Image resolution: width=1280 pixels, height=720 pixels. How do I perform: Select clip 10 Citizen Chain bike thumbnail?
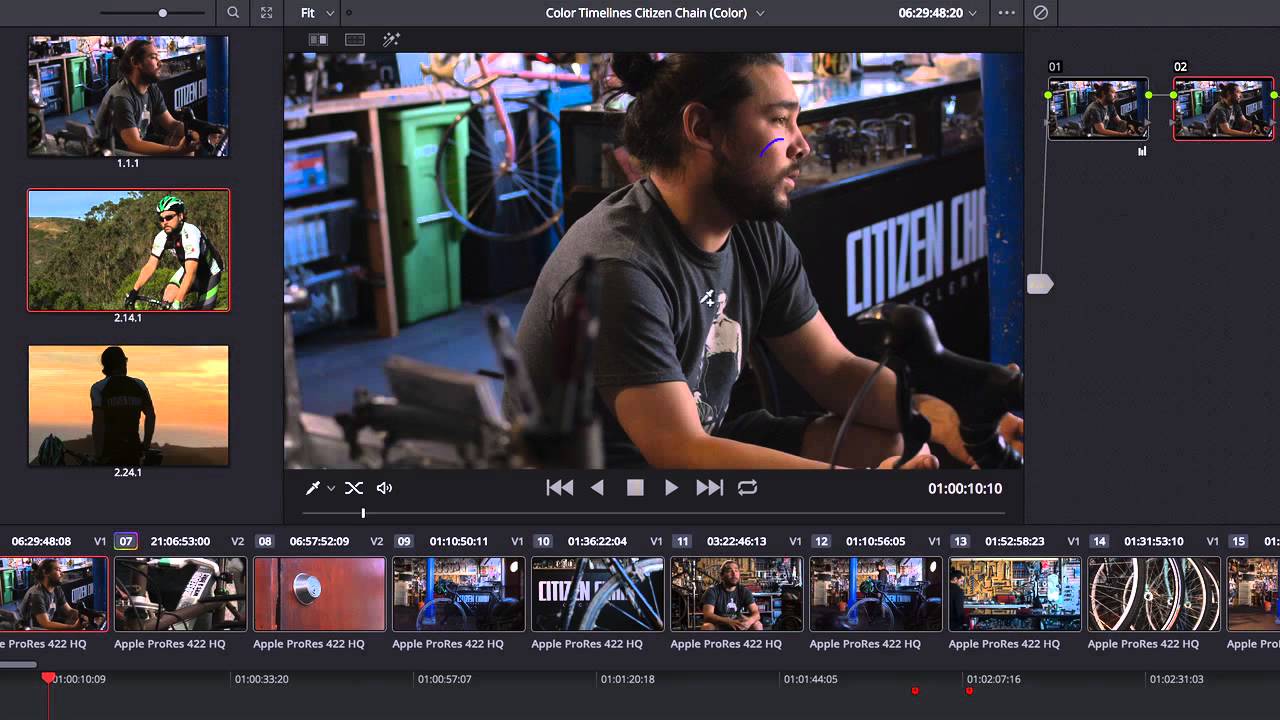click(597, 594)
